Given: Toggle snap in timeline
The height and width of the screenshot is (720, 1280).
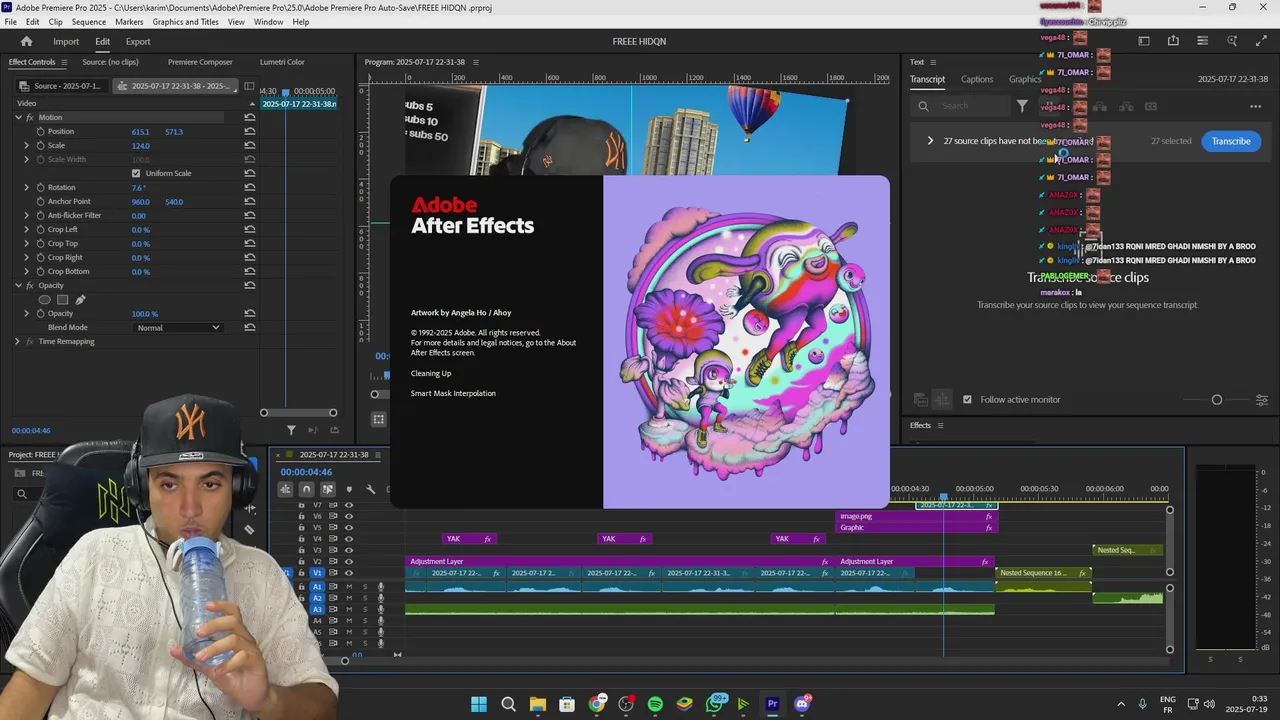Looking at the screenshot, I should (306, 489).
